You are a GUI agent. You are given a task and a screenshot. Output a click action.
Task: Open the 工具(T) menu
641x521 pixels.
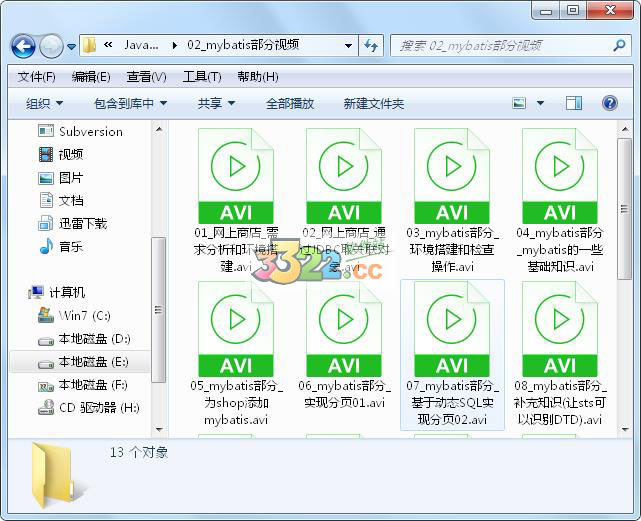(202, 76)
